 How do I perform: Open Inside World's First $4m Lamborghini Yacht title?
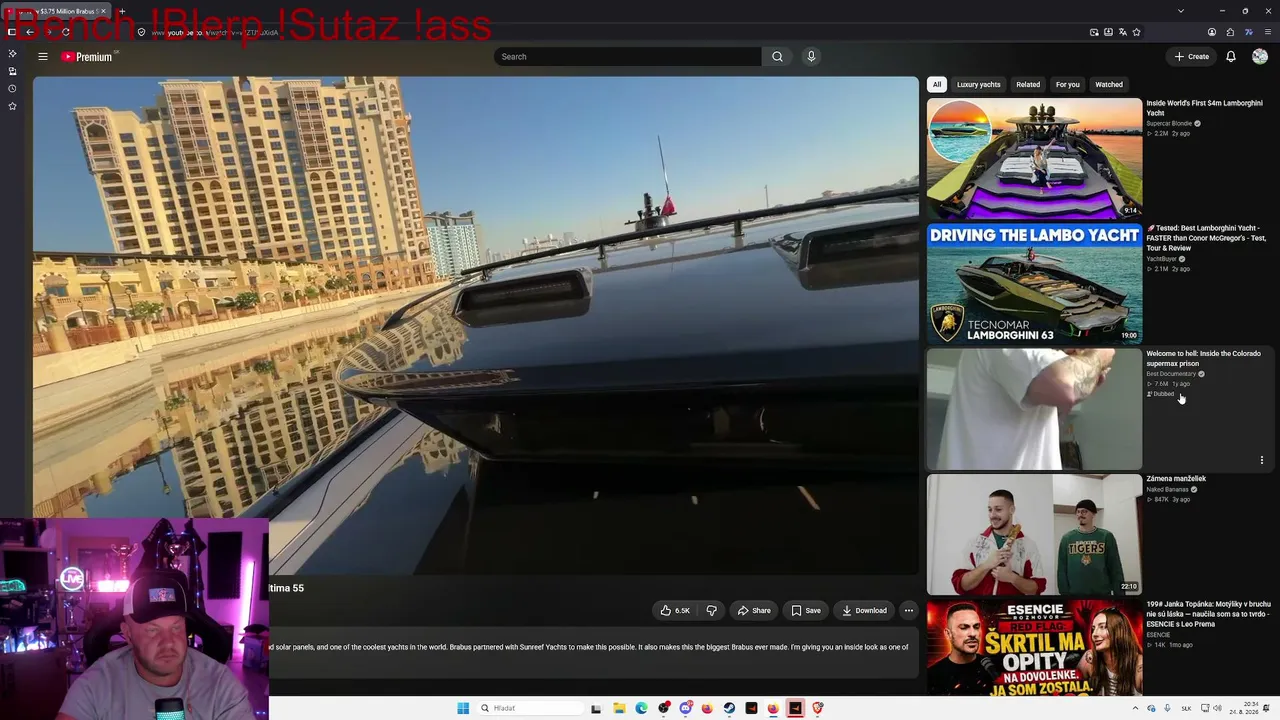tap(1204, 108)
